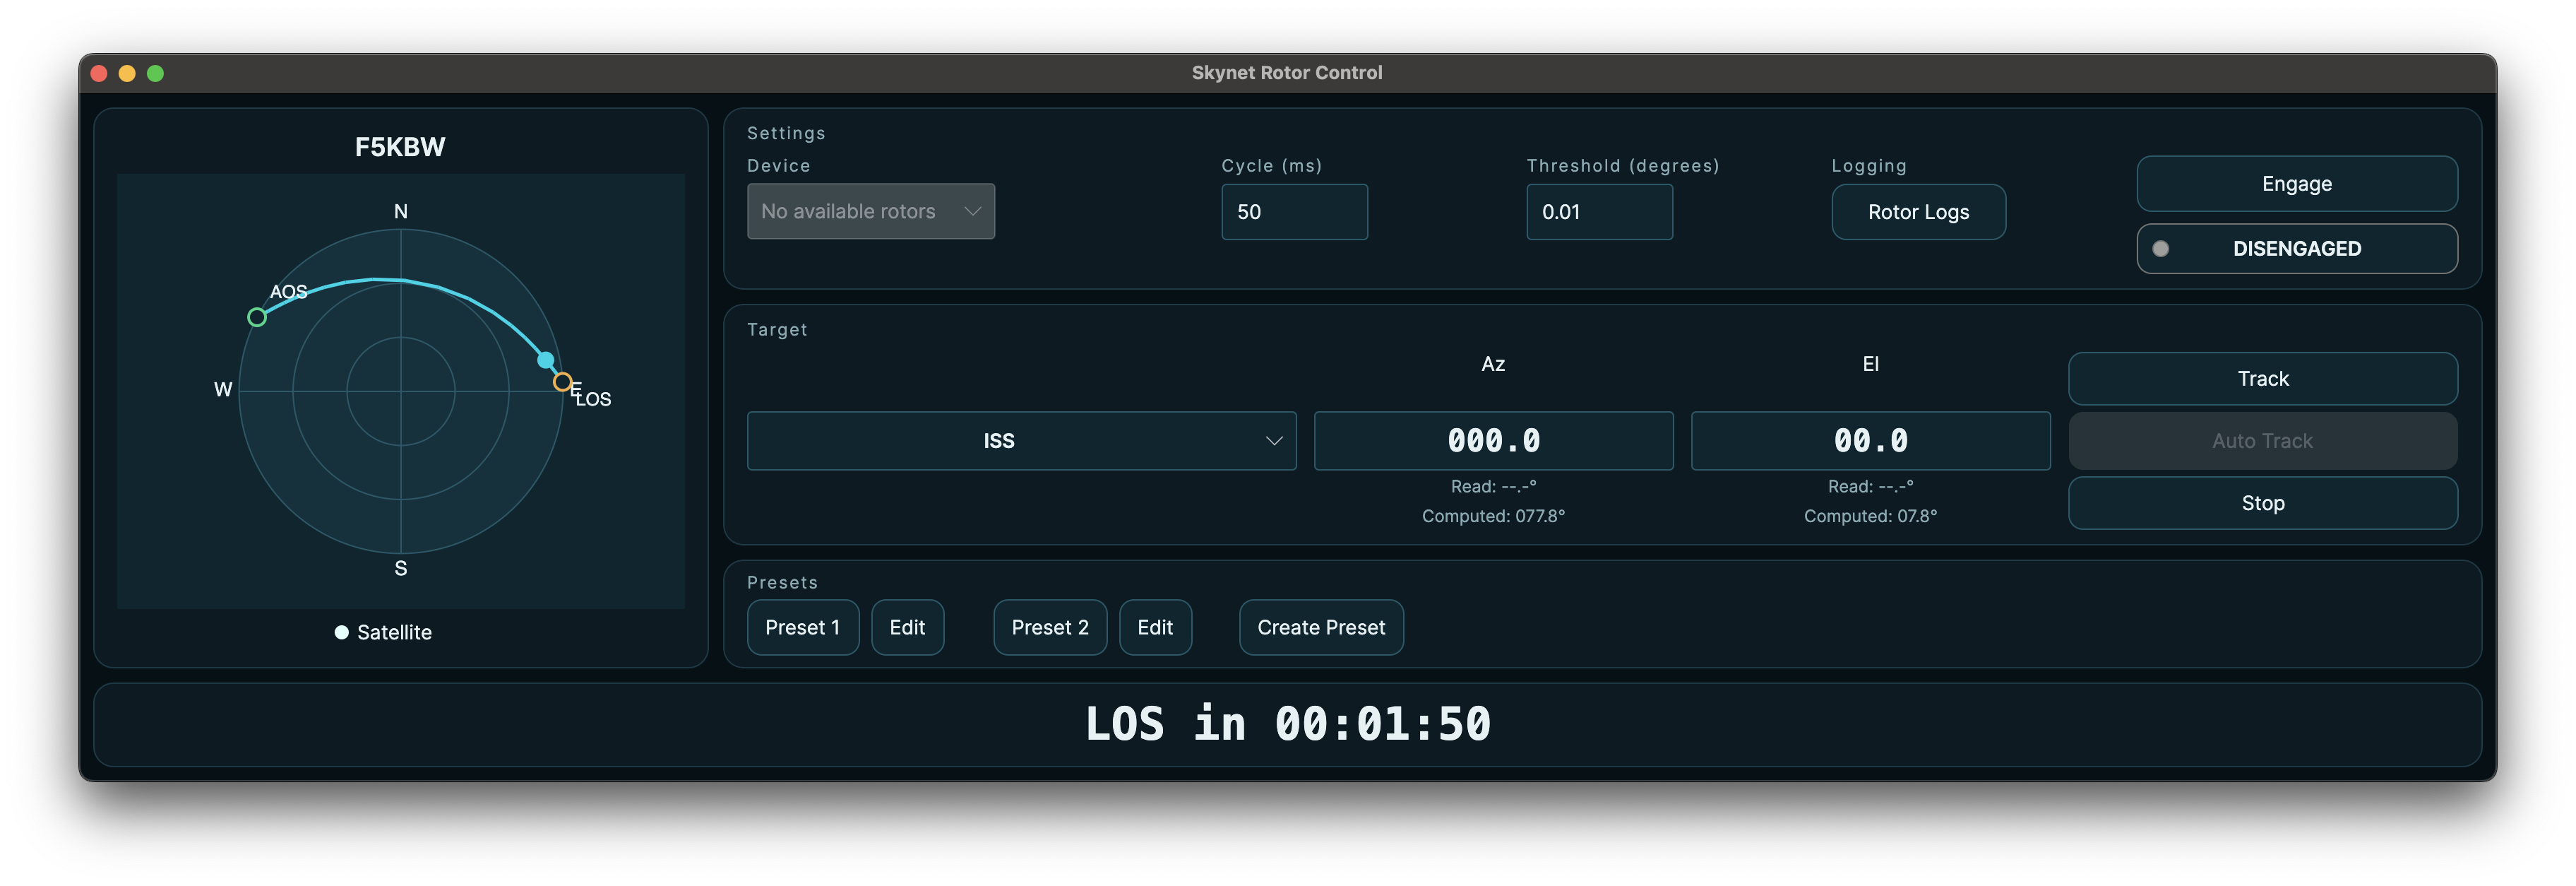Screen dimensions: 2576x886
Task: Click the green AOS marker on polar plot
Action: (x=257, y=317)
